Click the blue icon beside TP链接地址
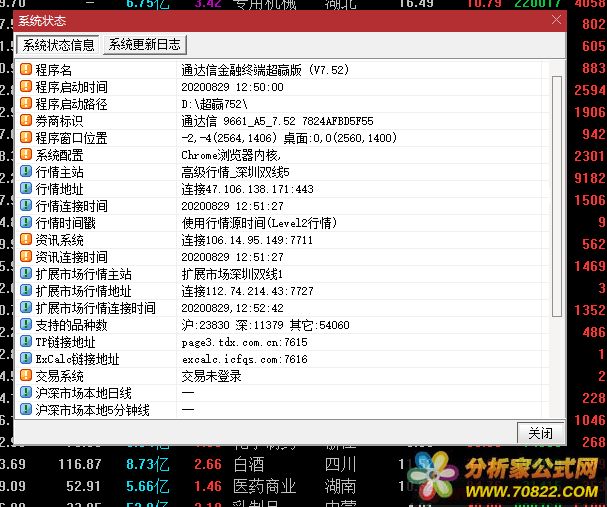The height and width of the screenshot is (507, 607). pyautogui.click(x=26, y=341)
